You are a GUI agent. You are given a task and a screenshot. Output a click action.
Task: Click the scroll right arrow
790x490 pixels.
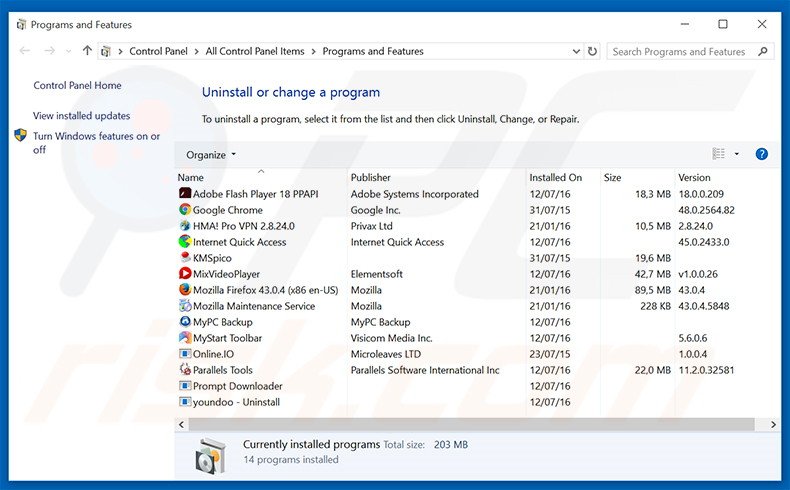(x=773, y=425)
